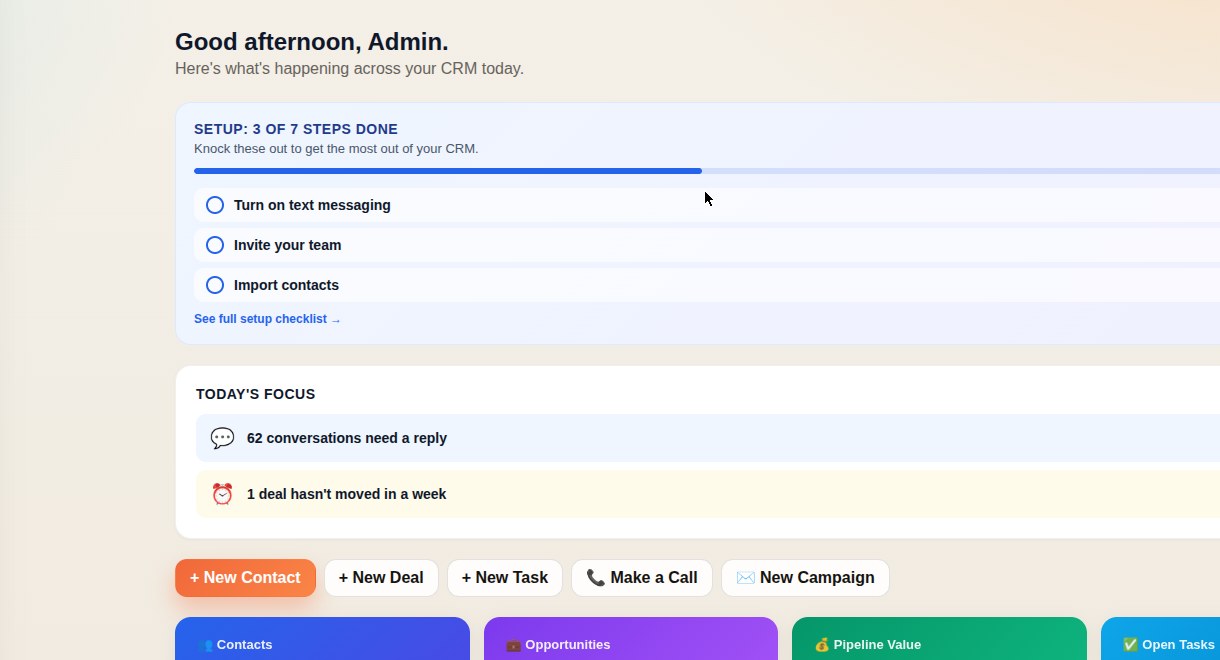Click the green checkmark icon on Open Tasks
This screenshot has height=660, width=1220.
1130,645
